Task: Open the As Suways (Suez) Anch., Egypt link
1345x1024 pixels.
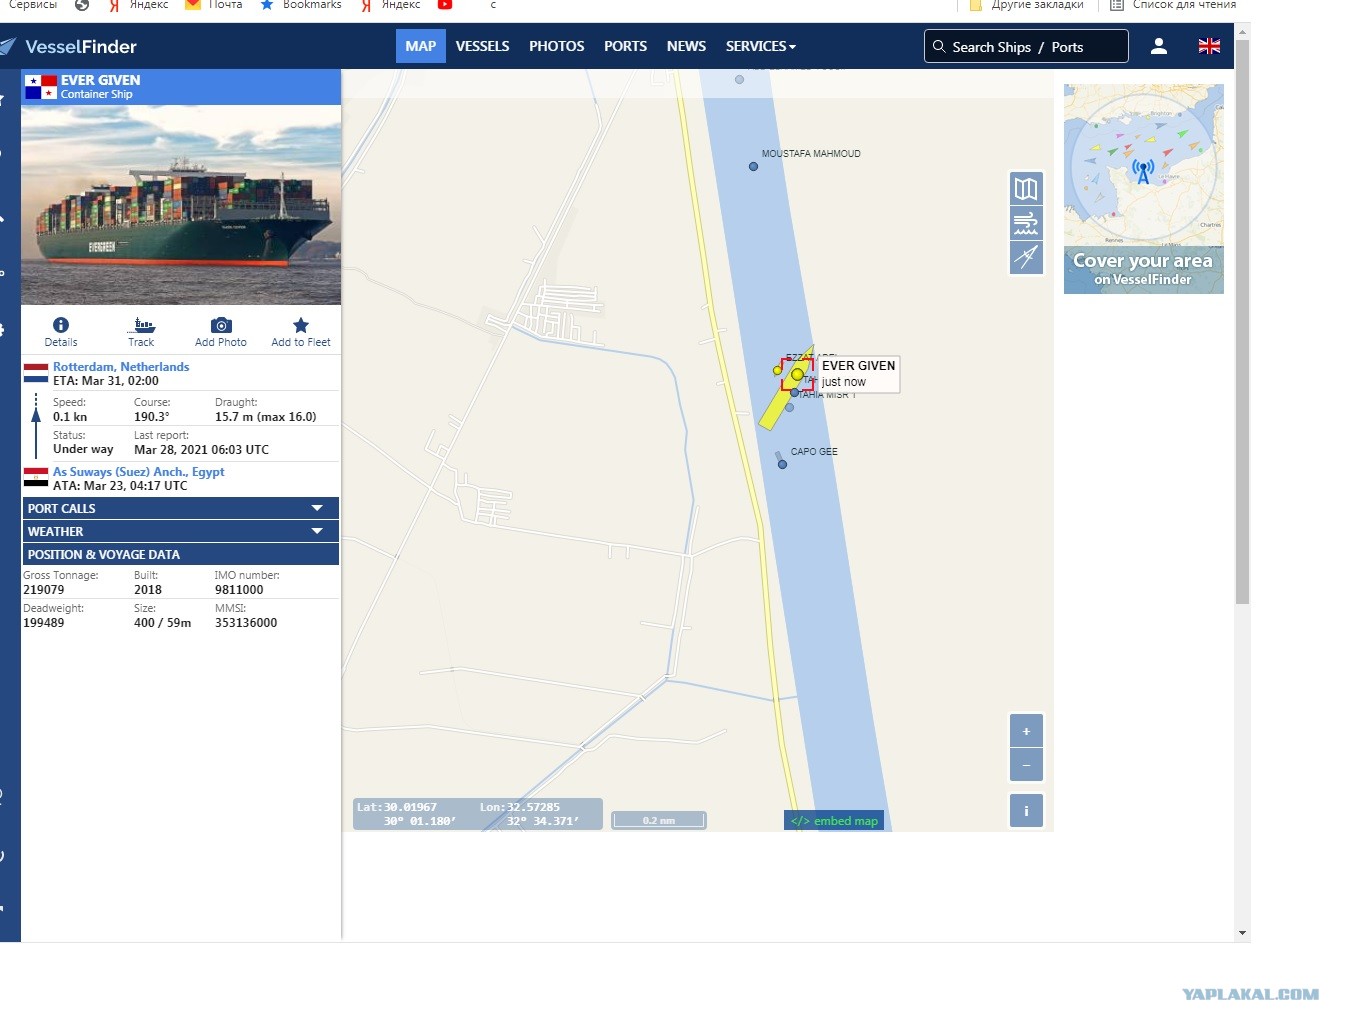Action: click(139, 472)
